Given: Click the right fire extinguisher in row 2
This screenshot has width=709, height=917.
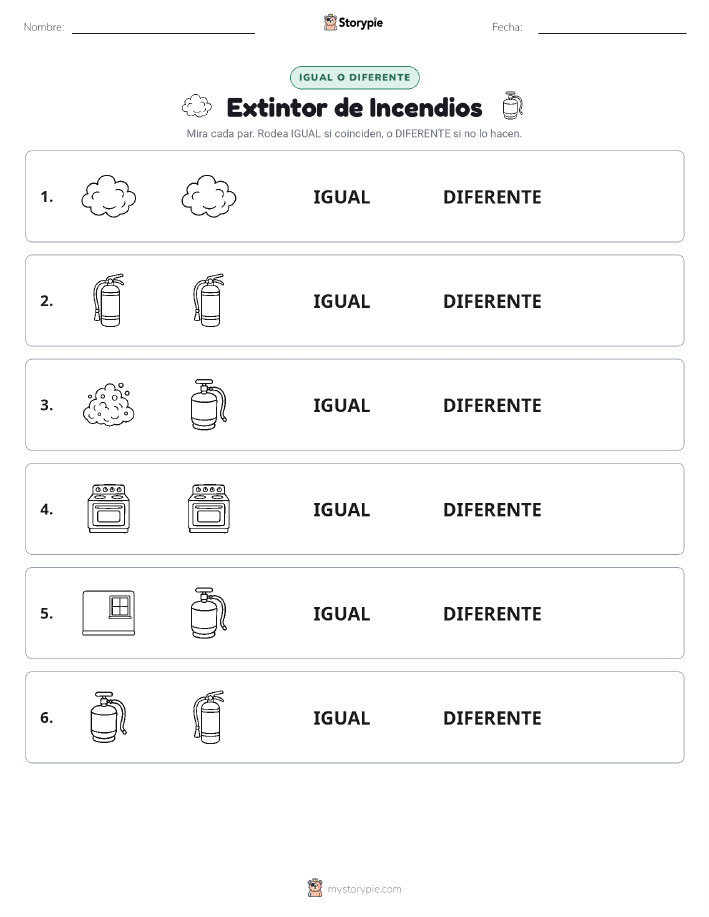Looking at the screenshot, I should click(209, 301).
